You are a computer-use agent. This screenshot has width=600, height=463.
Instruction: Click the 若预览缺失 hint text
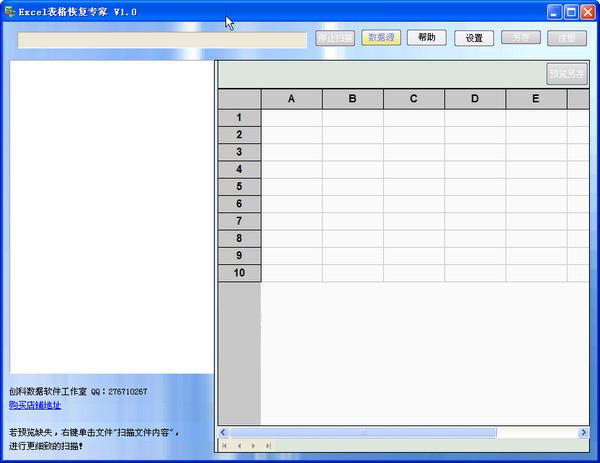click(94, 433)
